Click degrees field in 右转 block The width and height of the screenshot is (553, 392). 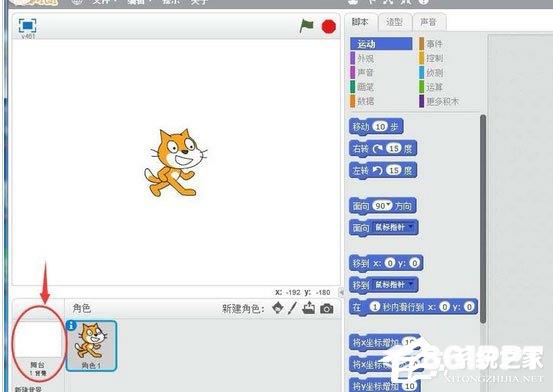pyautogui.click(x=394, y=148)
